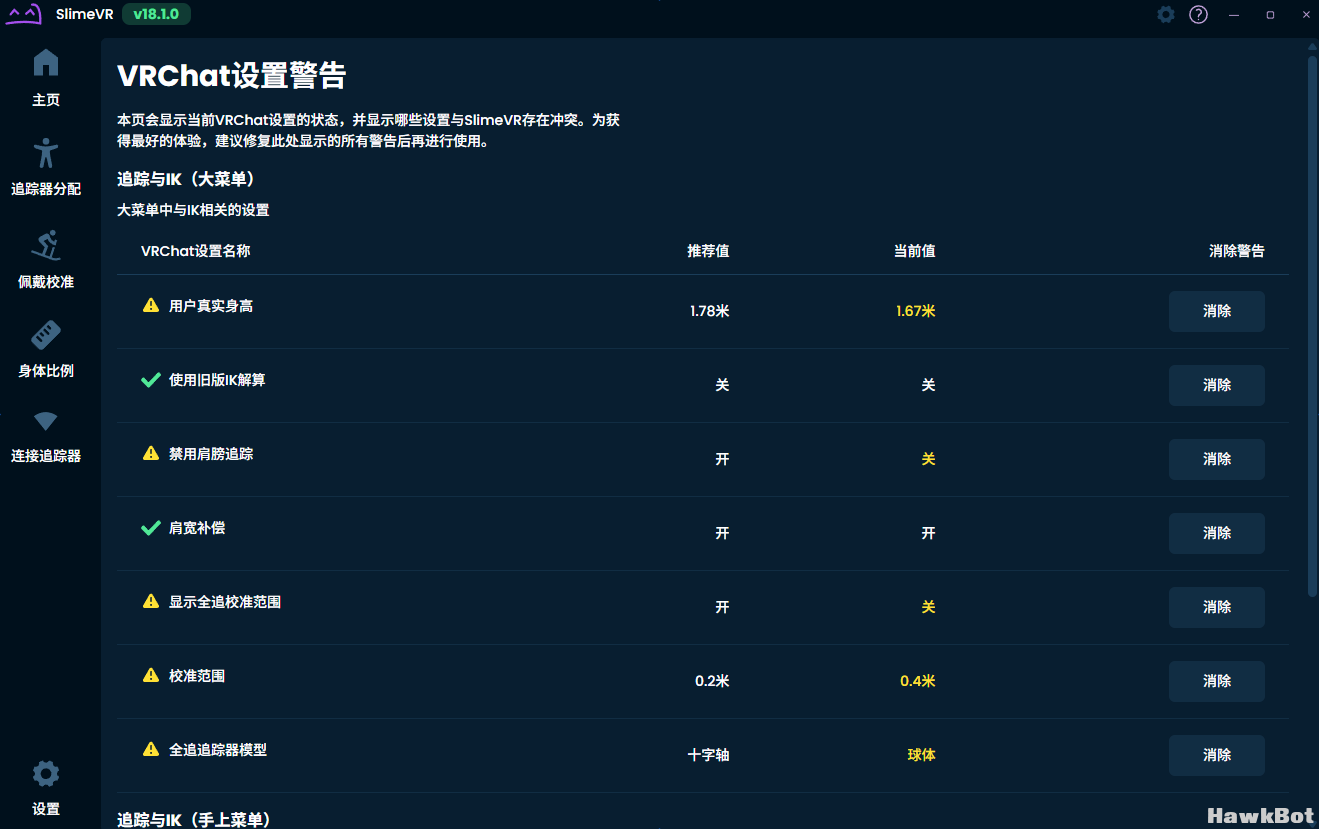Click the current 关 value for 使用旧版IK解算
Image resolution: width=1319 pixels, height=829 pixels.
929,385
